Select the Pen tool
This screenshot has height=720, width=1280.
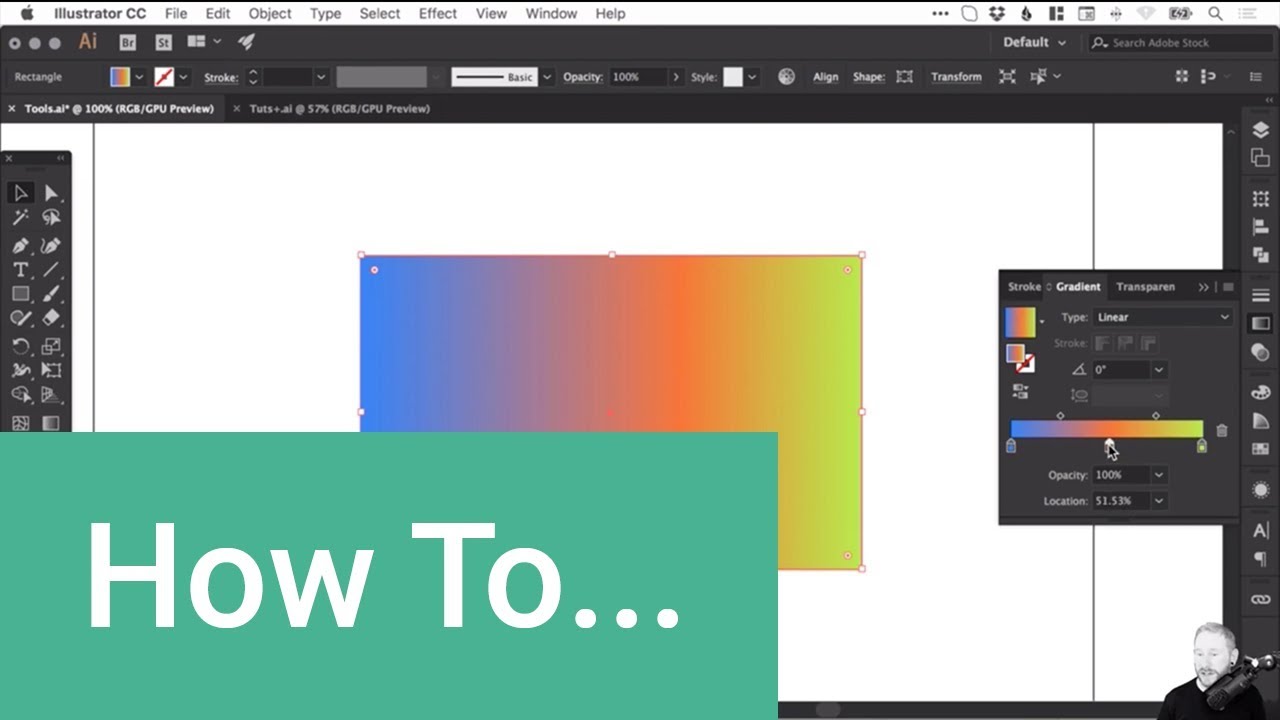point(20,245)
